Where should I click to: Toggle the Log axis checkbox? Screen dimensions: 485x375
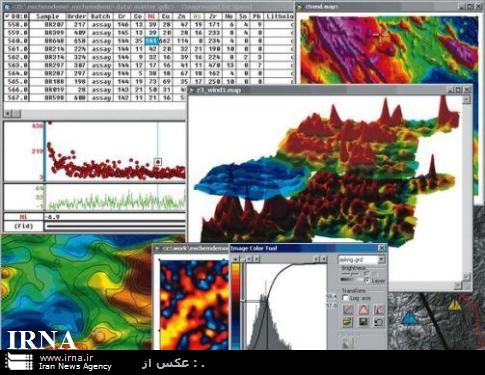[x=346, y=298]
